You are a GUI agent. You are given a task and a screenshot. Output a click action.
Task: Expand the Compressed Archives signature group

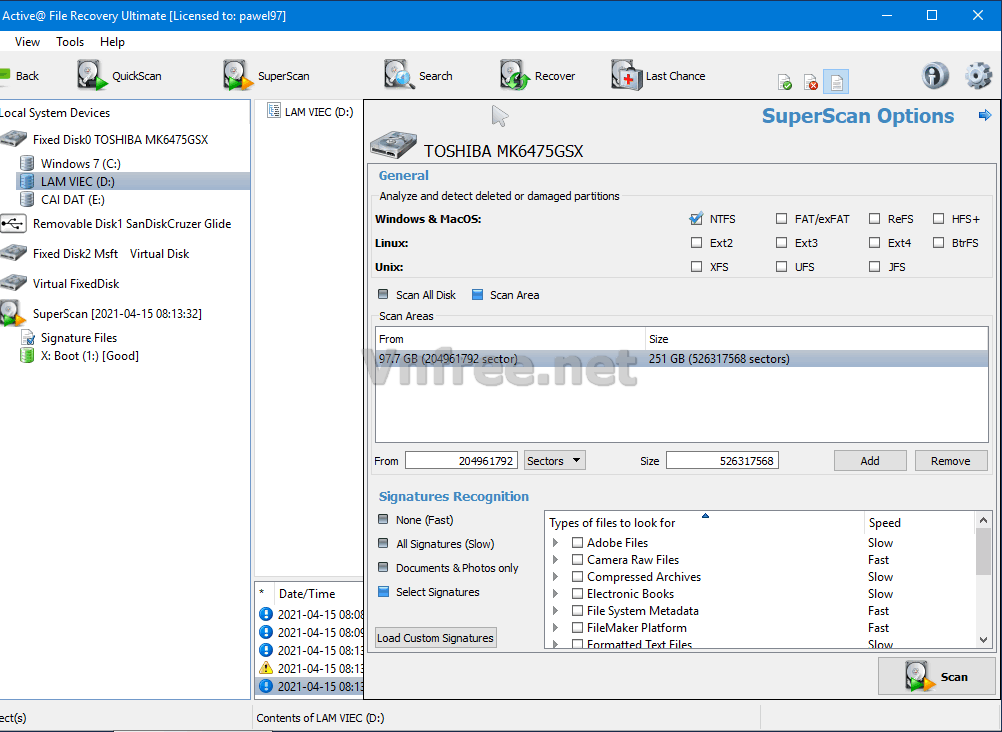click(556, 577)
